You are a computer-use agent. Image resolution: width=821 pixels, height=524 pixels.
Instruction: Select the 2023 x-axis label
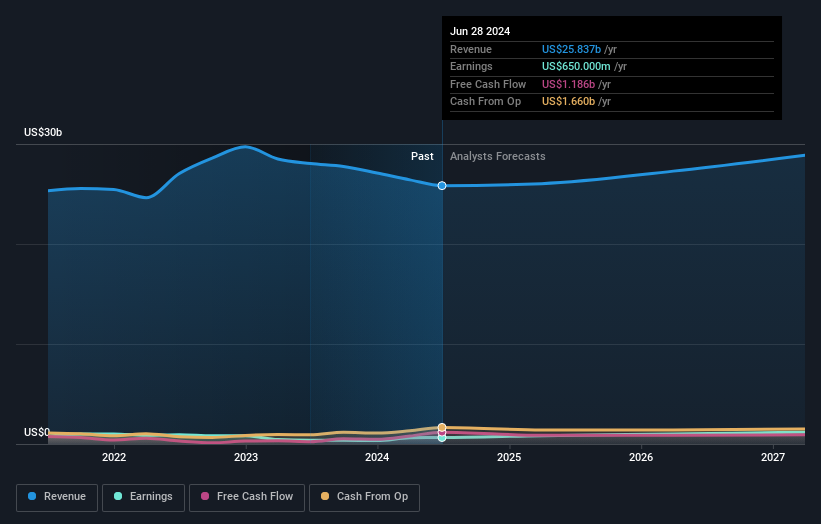click(246, 458)
